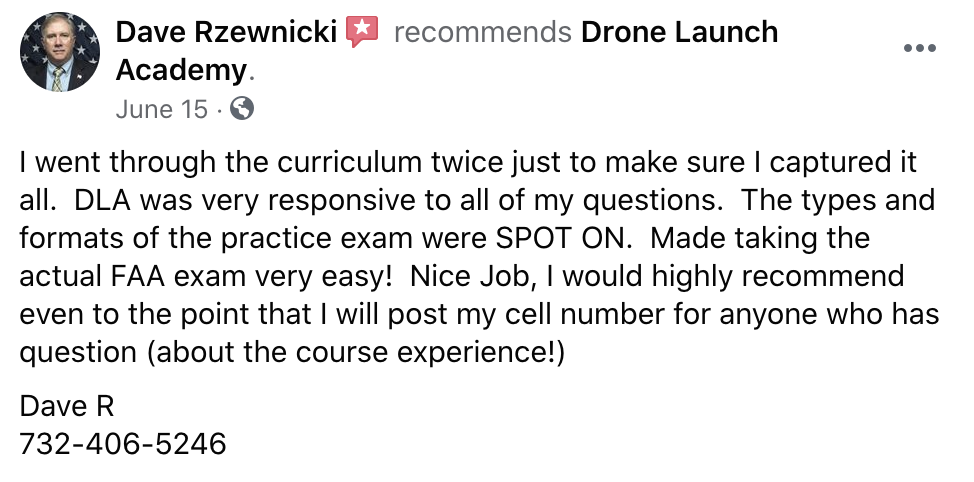Click the red star recommendation badge
The width and height of the screenshot is (974, 482).
pos(362,32)
